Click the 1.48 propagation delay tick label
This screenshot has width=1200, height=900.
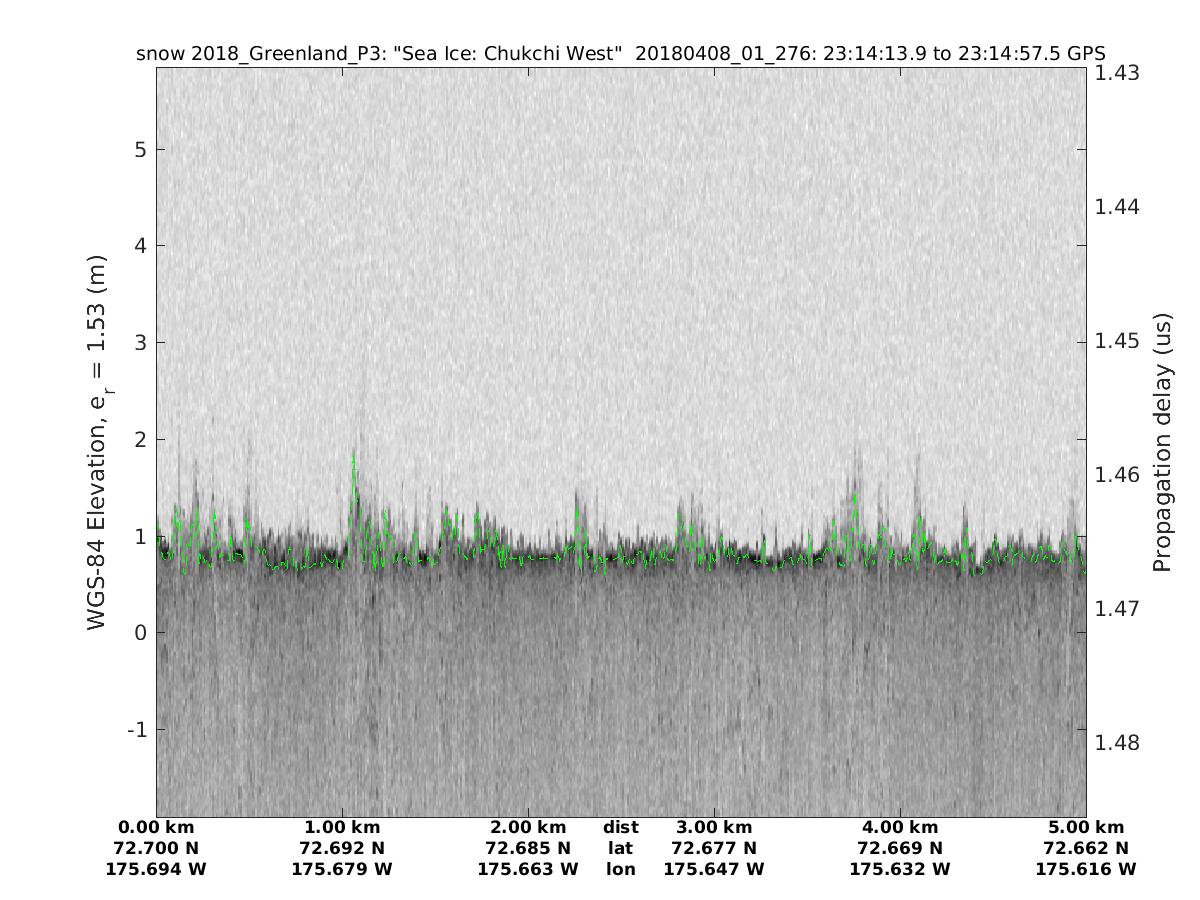coord(1117,742)
